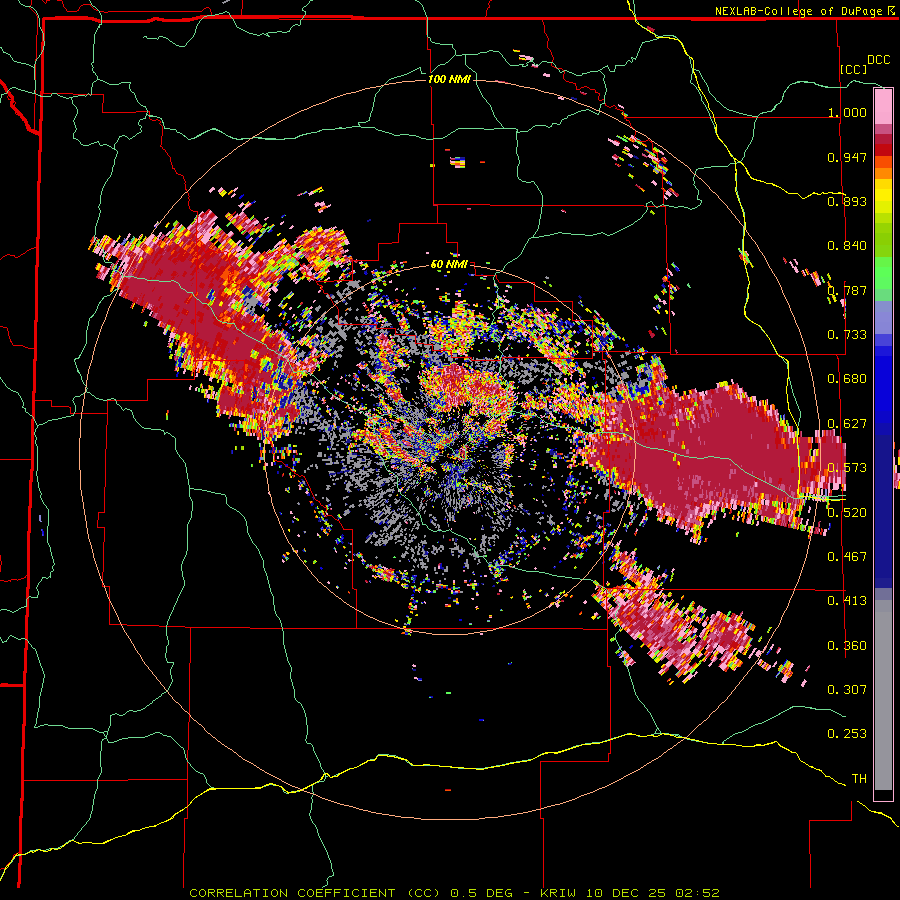This screenshot has height=900, width=900.
Task: Click the pink top segment of color bar
Action: point(883,106)
